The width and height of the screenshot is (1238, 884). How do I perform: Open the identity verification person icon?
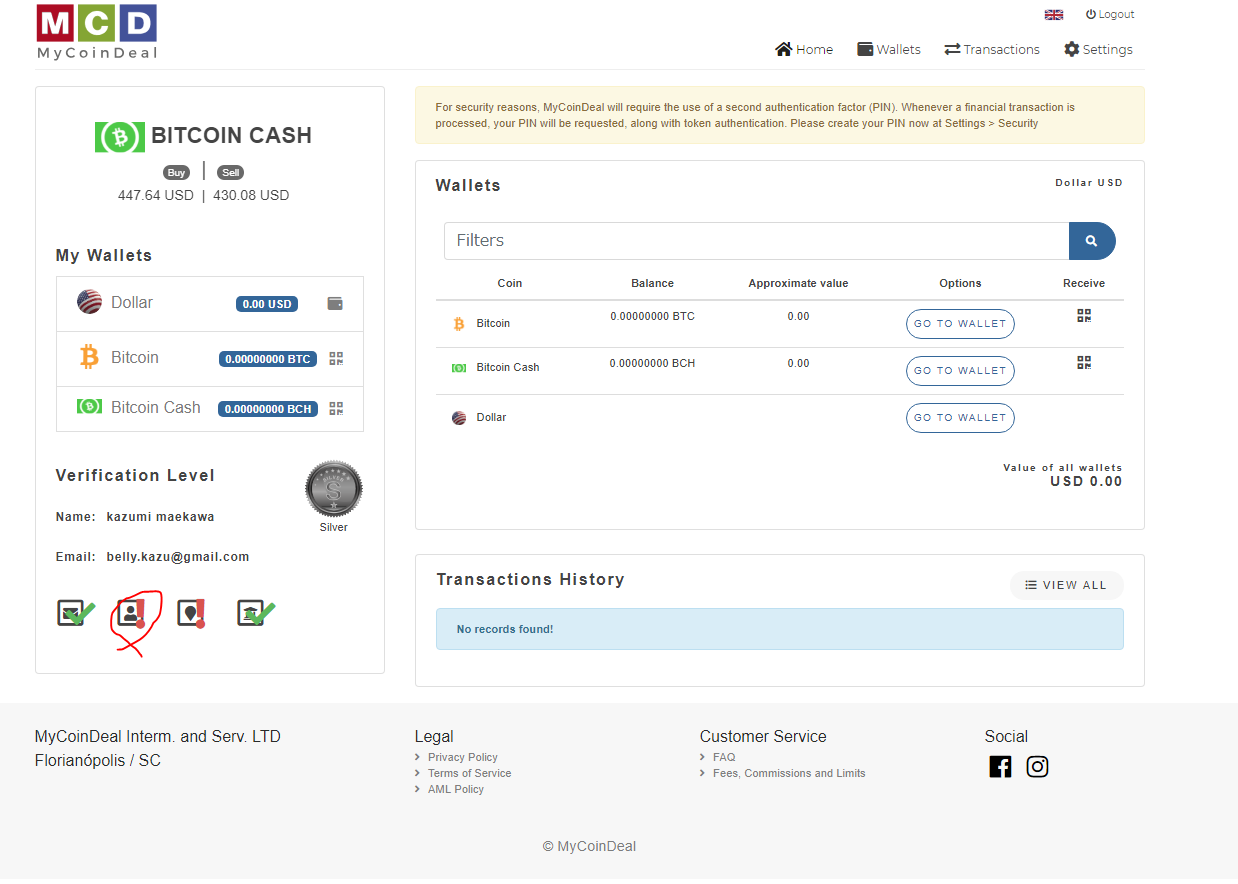[x=132, y=613]
